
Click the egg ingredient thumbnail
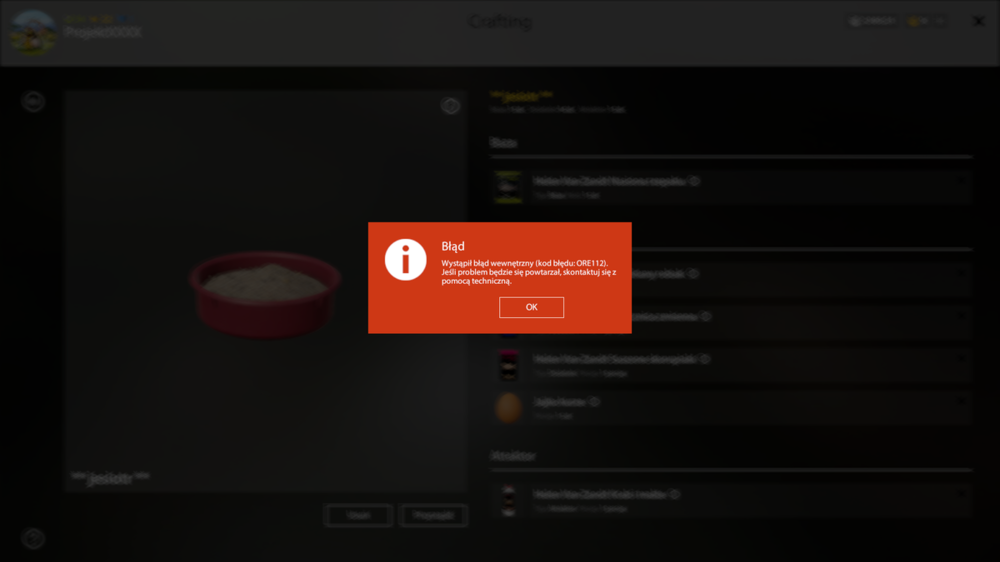509,407
